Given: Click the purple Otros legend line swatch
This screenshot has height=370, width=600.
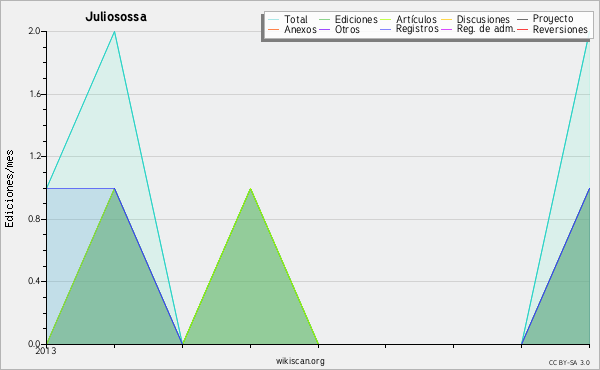Looking at the screenshot, I should pyautogui.click(x=324, y=29).
